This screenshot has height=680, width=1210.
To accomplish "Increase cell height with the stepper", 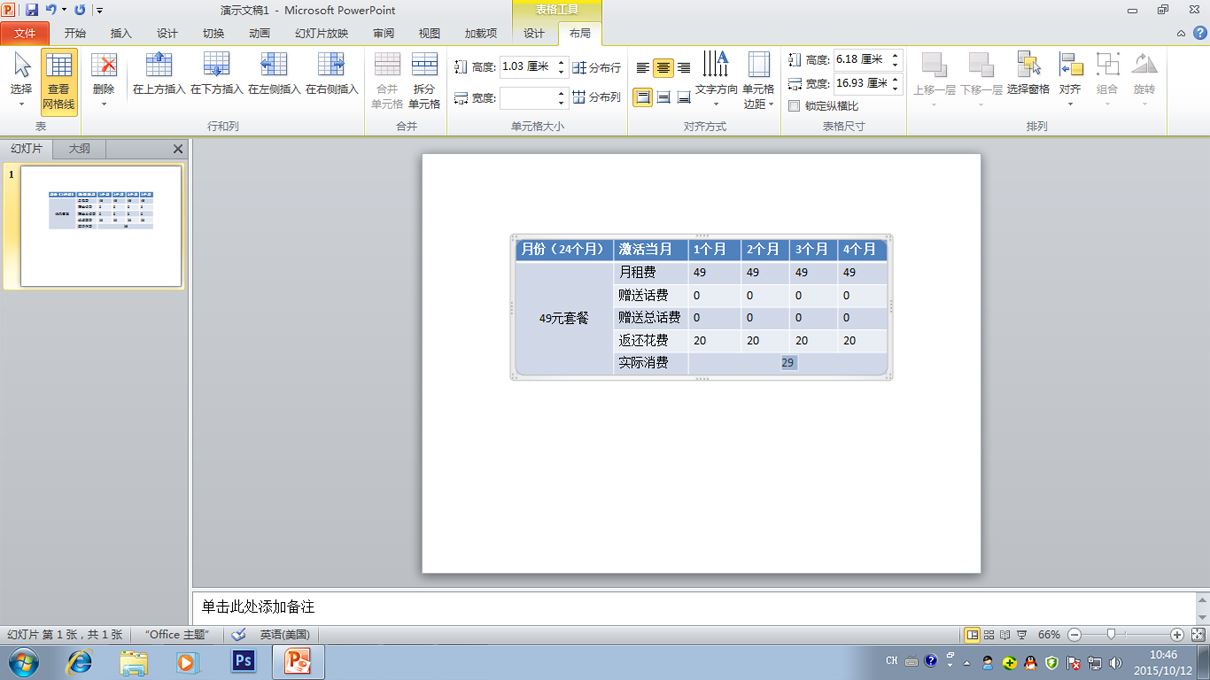I will (561, 63).
